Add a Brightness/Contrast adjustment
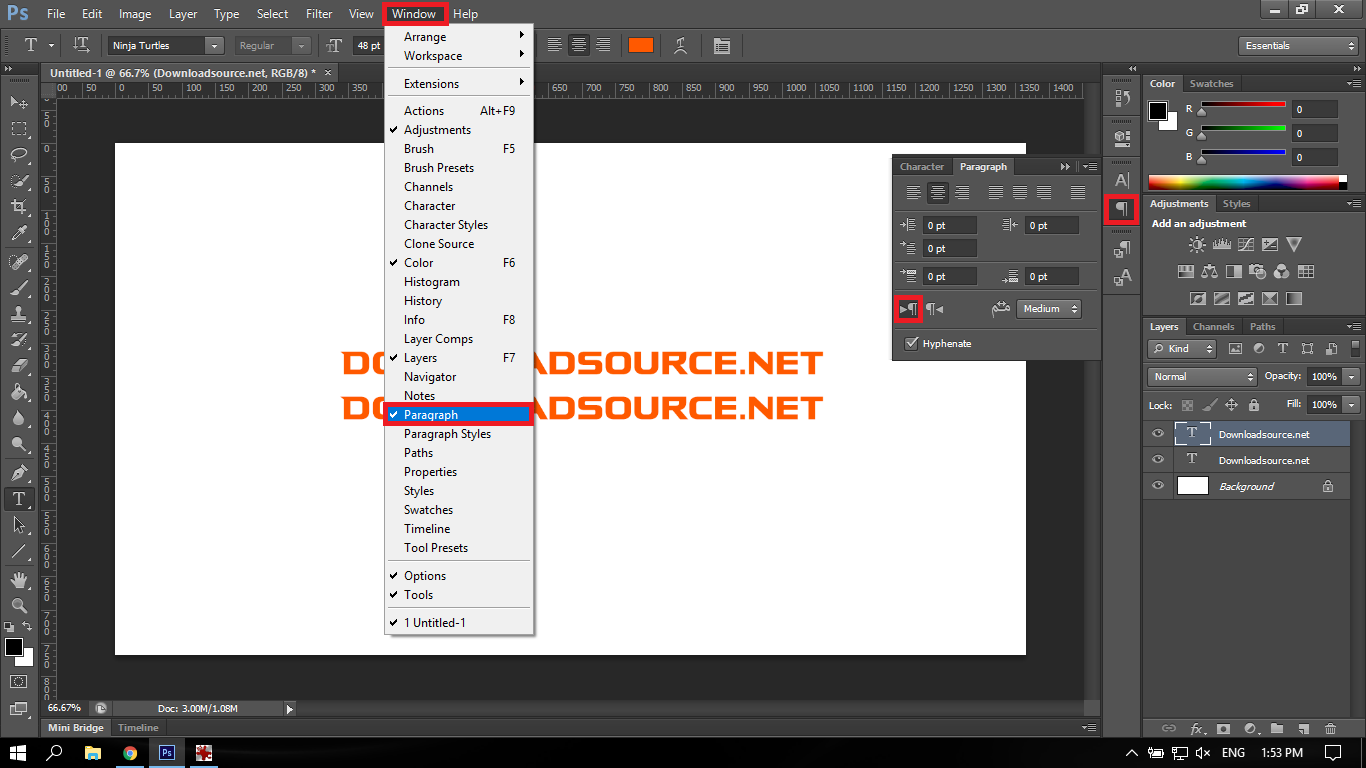 pyautogui.click(x=1197, y=244)
